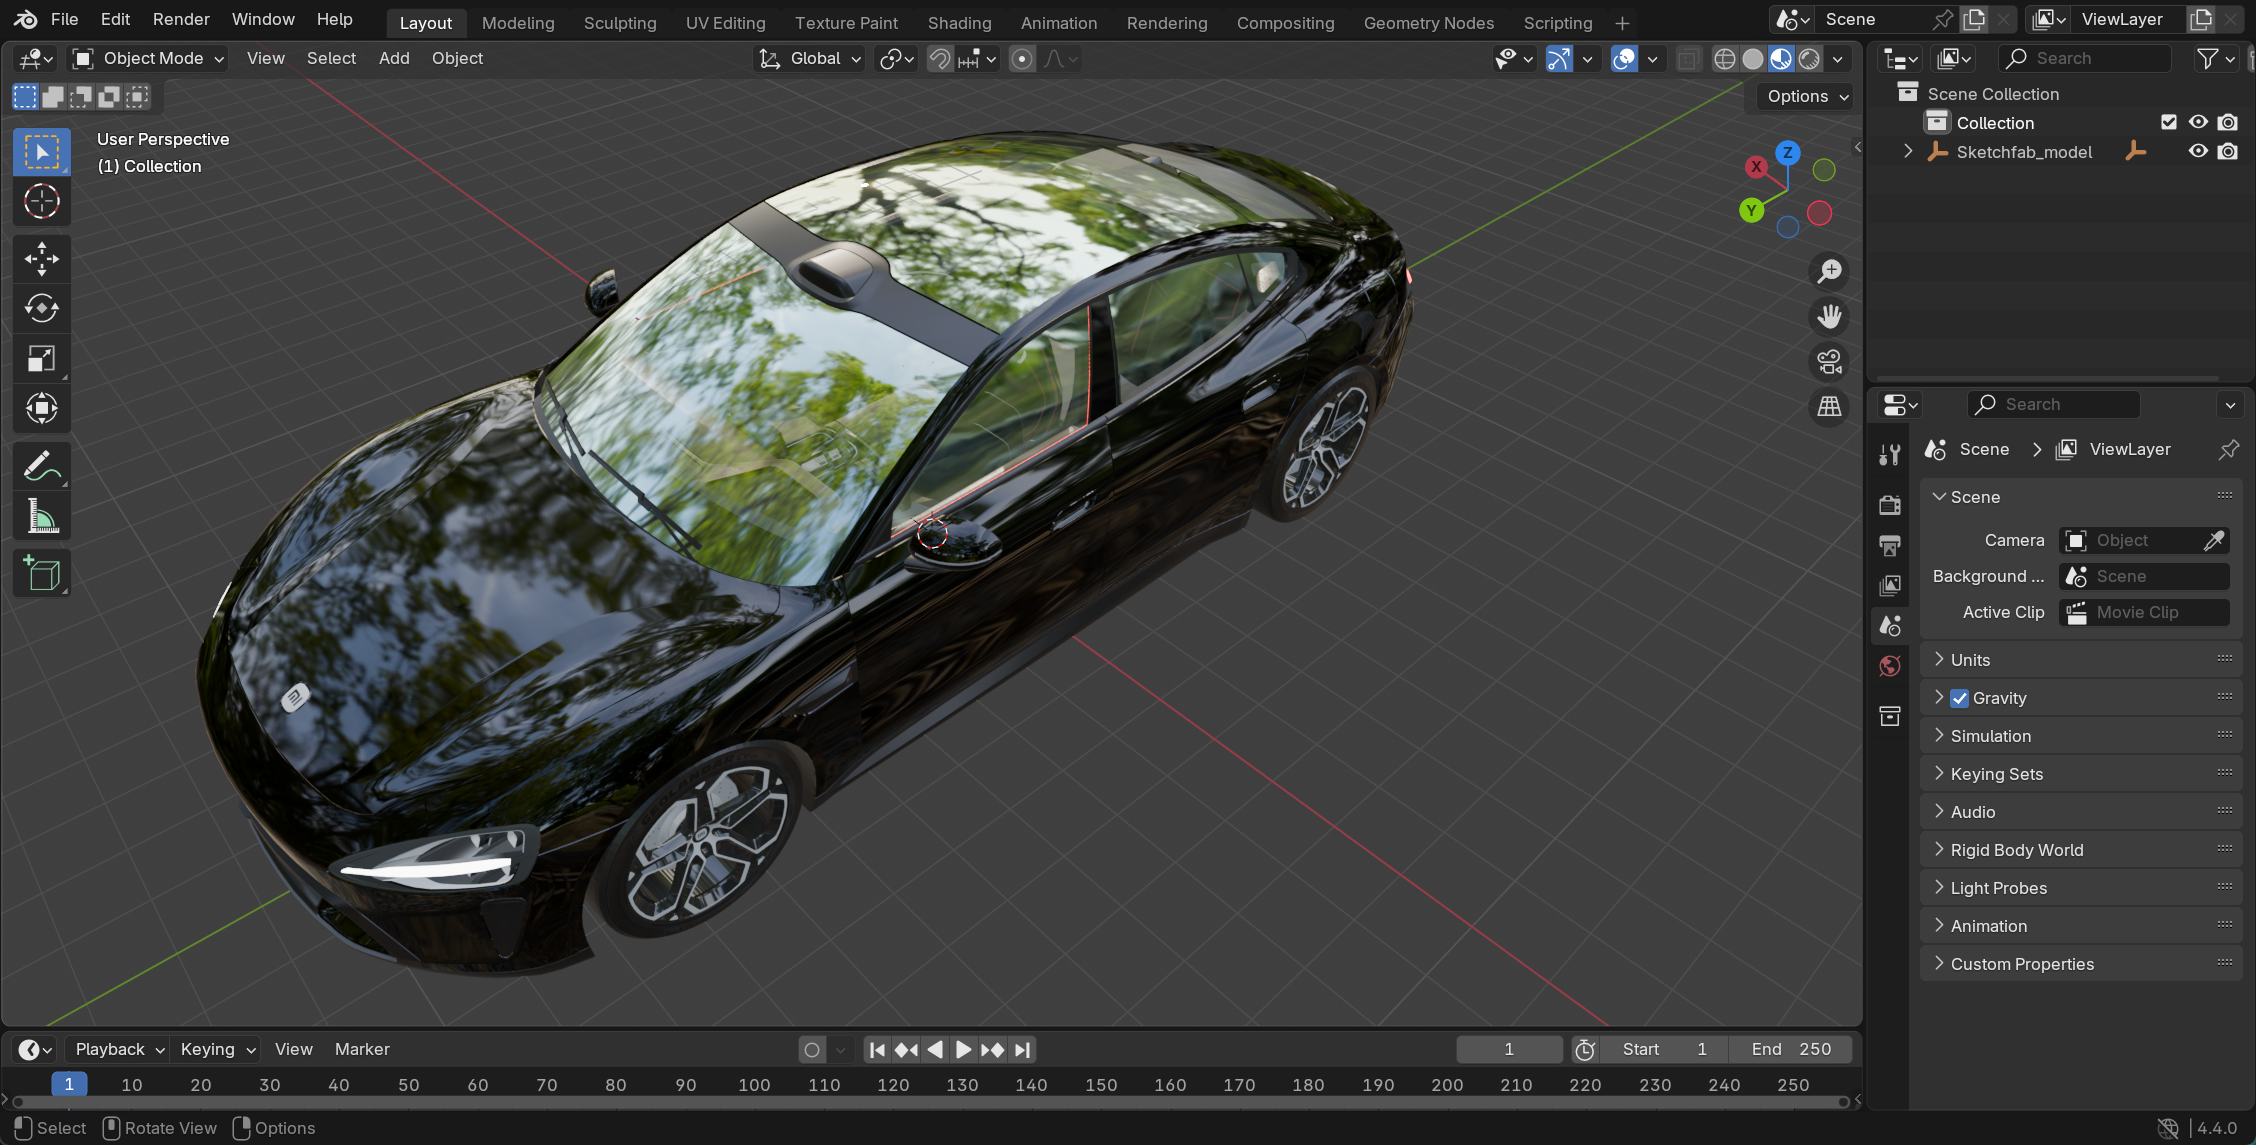
Task: Enable the Gravity checkbox
Action: pos(1959,698)
